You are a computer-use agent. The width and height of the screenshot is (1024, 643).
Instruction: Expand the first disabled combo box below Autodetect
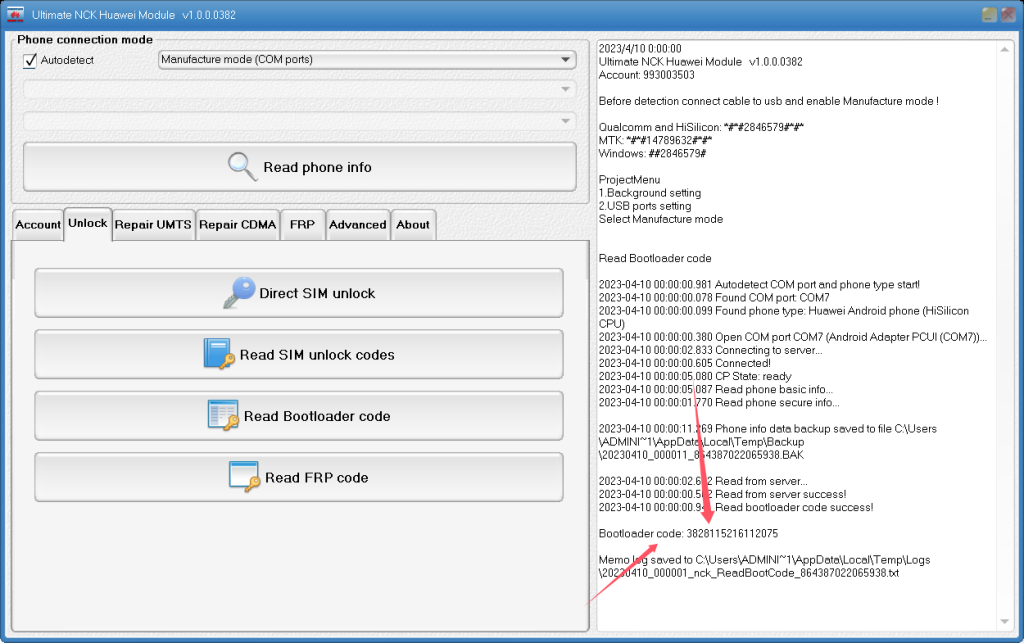(x=300, y=89)
